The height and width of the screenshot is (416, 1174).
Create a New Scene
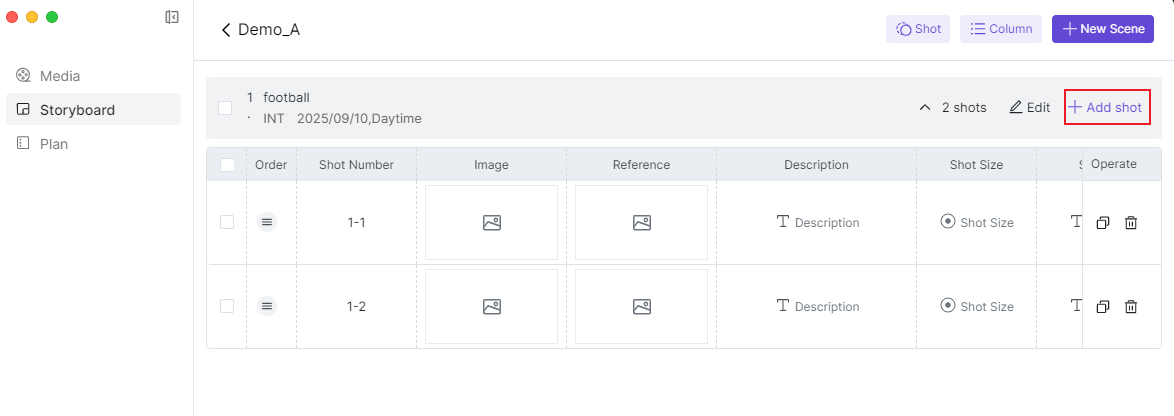pos(1103,29)
